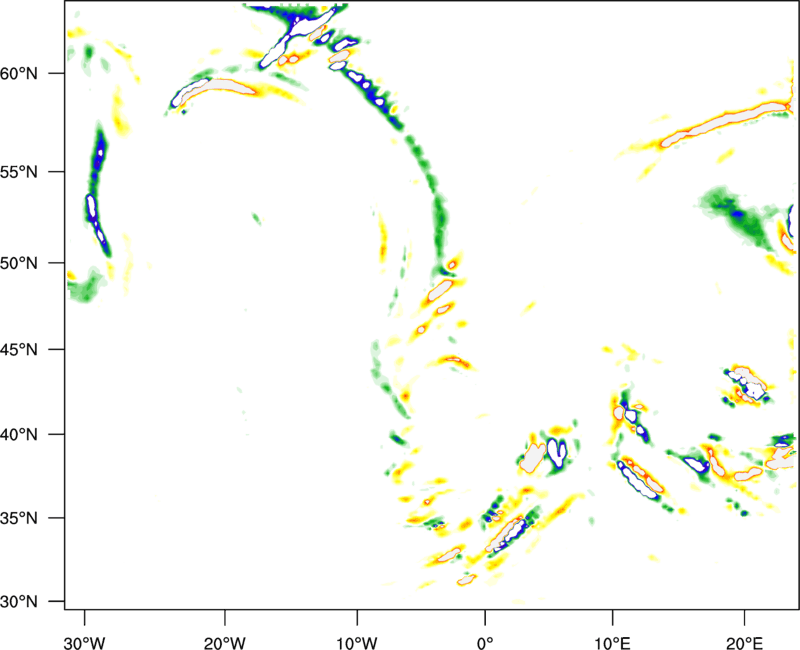Click the 45°N latitude label
800x650 pixels.
(19, 349)
